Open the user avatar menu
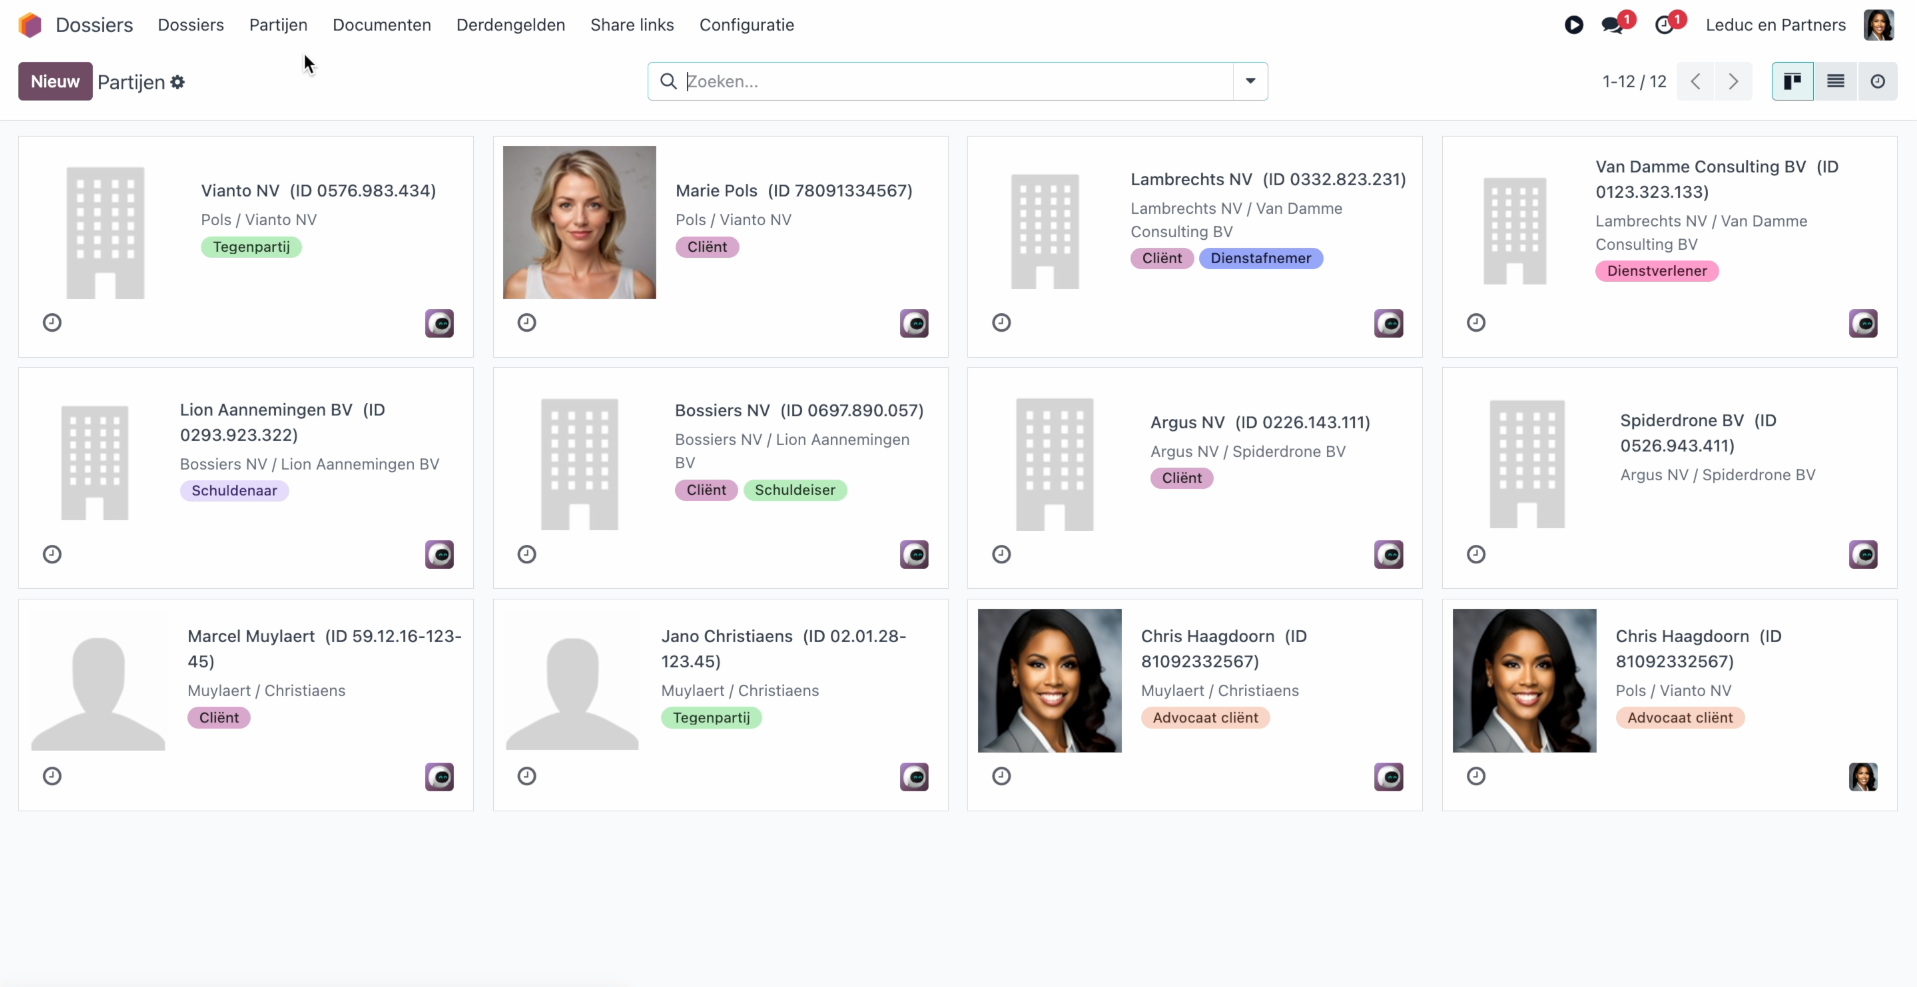Screen dimensions: 1917x987 click(x=1879, y=25)
